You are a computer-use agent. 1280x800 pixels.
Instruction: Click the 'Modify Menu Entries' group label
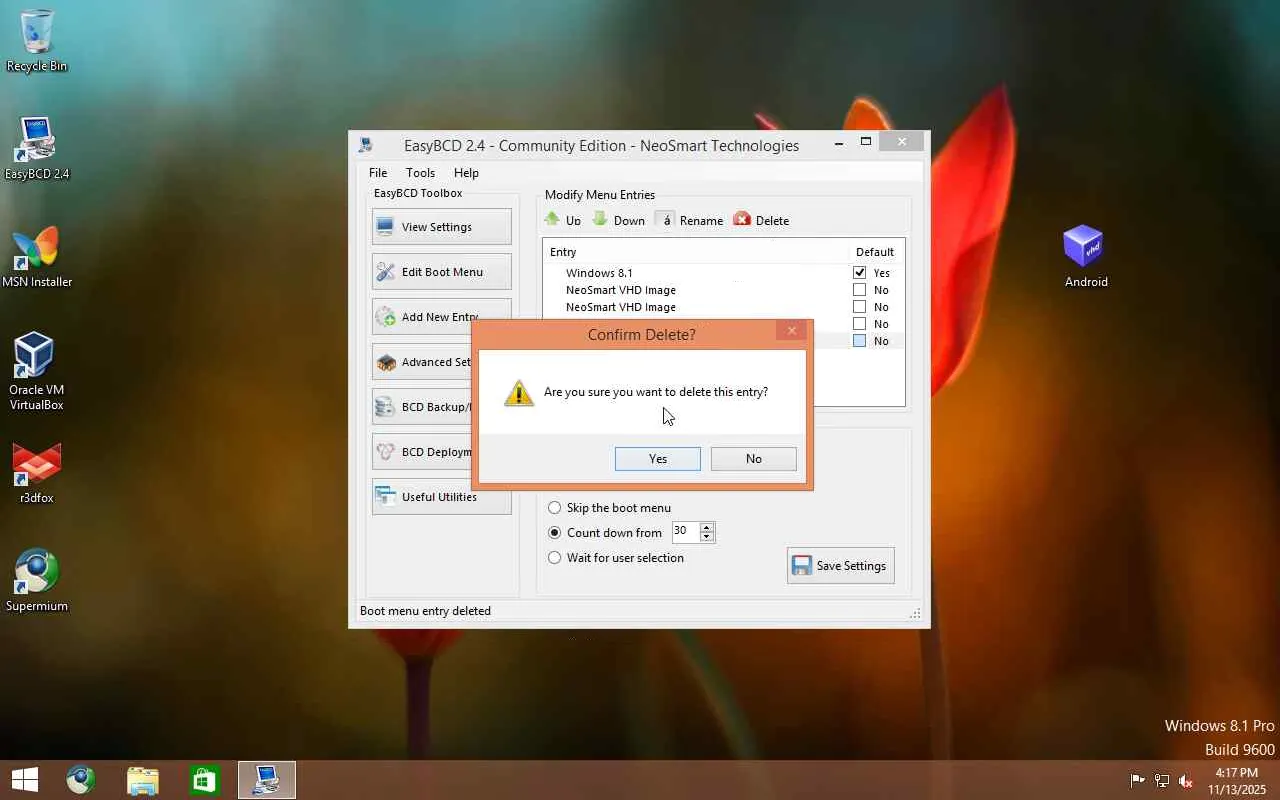[600, 195]
